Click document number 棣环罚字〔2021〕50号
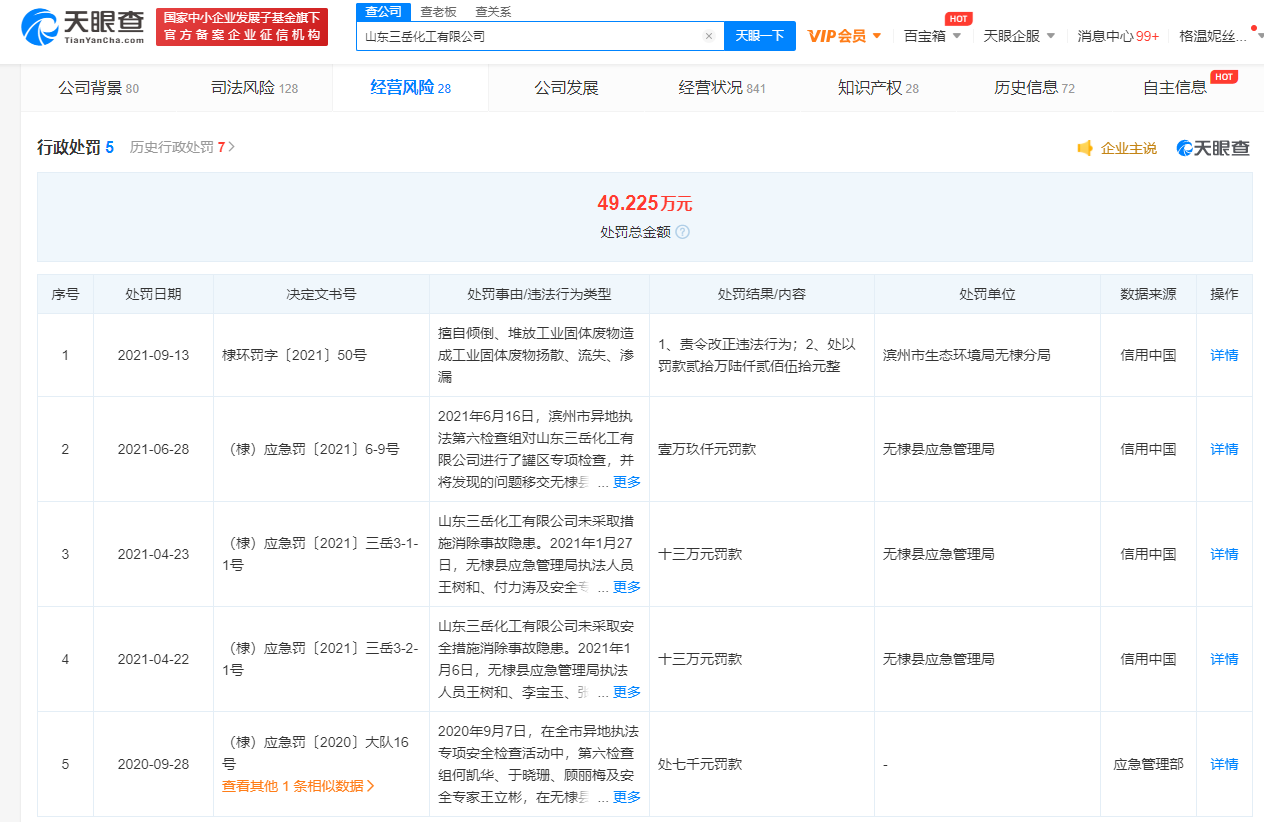Image resolution: width=1264 pixels, height=822 pixels. [x=294, y=355]
